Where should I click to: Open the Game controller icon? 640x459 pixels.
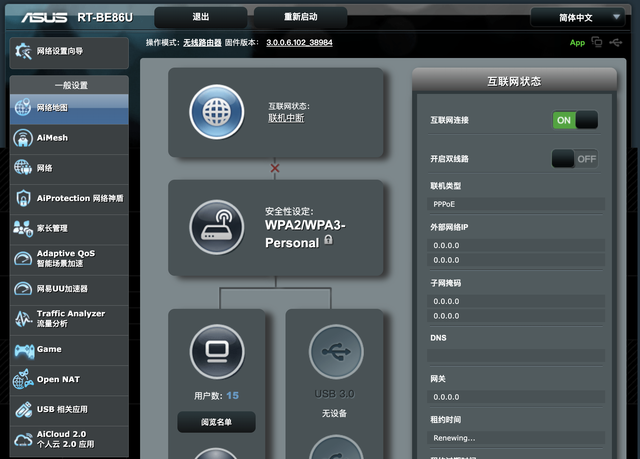(x=24, y=350)
